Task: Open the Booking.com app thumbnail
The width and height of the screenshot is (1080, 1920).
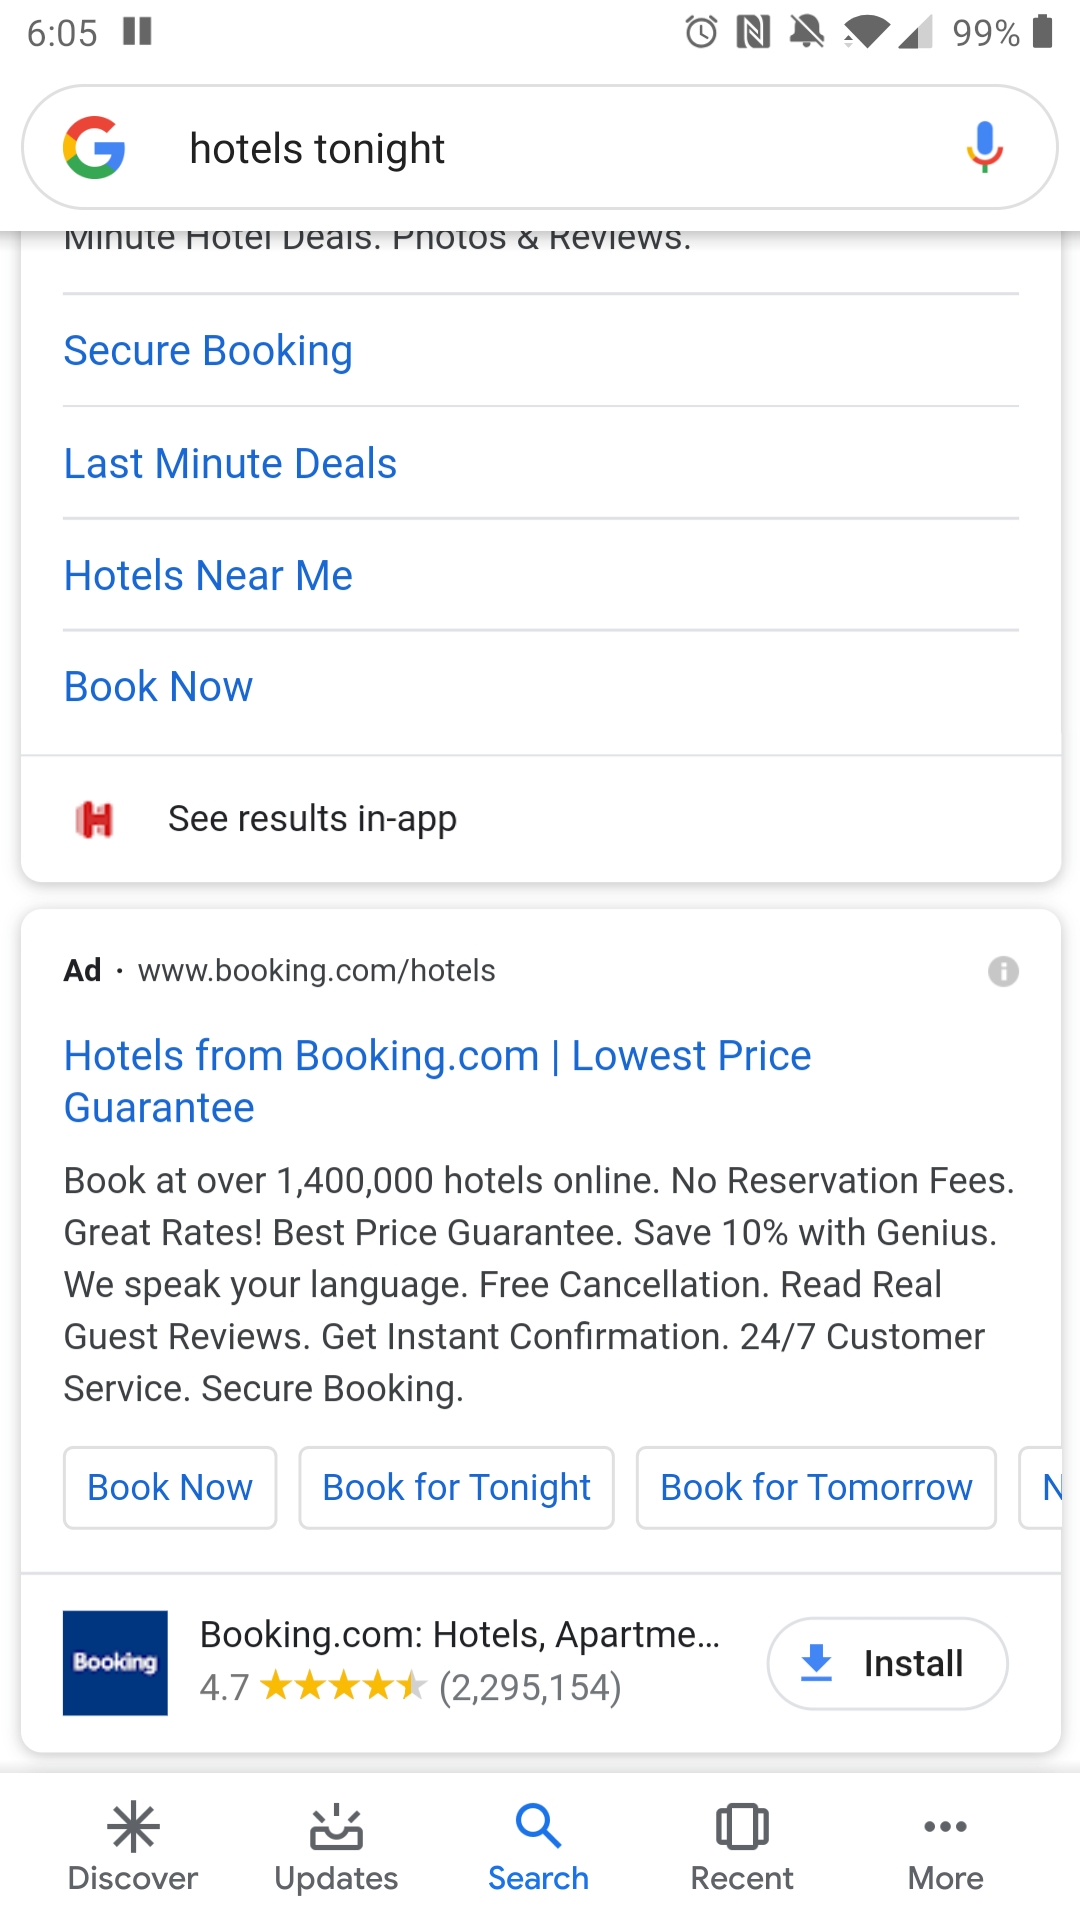Action: (x=115, y=1663)
